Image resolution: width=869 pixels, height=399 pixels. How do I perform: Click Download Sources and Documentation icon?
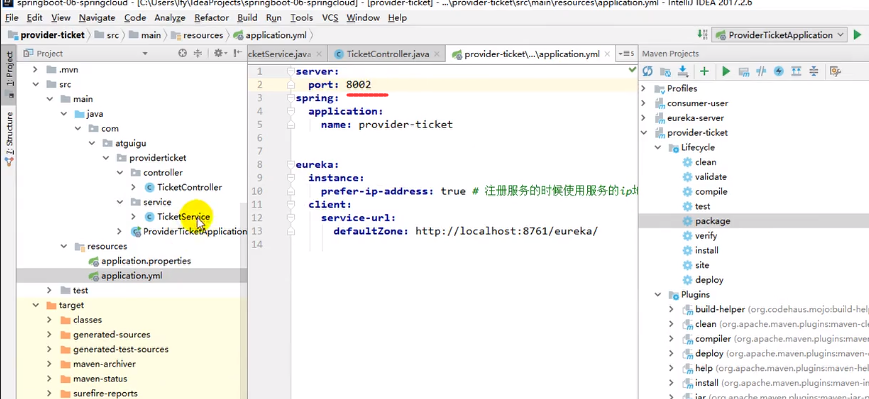pos(683,71)
